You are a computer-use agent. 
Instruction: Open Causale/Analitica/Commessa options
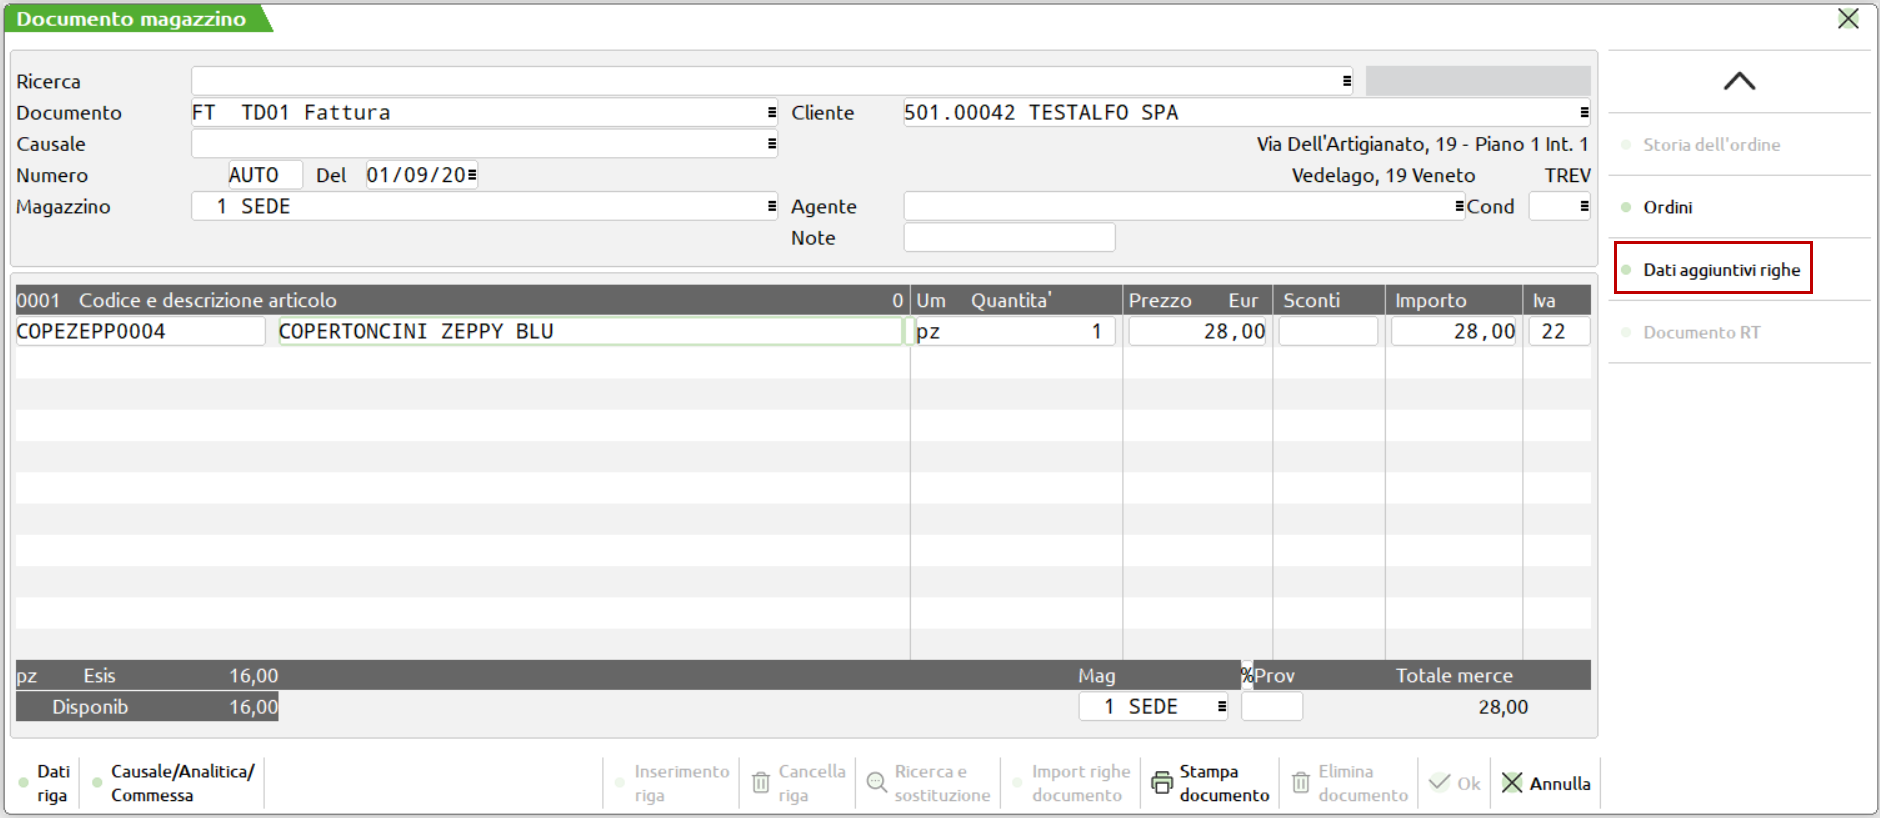[x=181, y=783]
